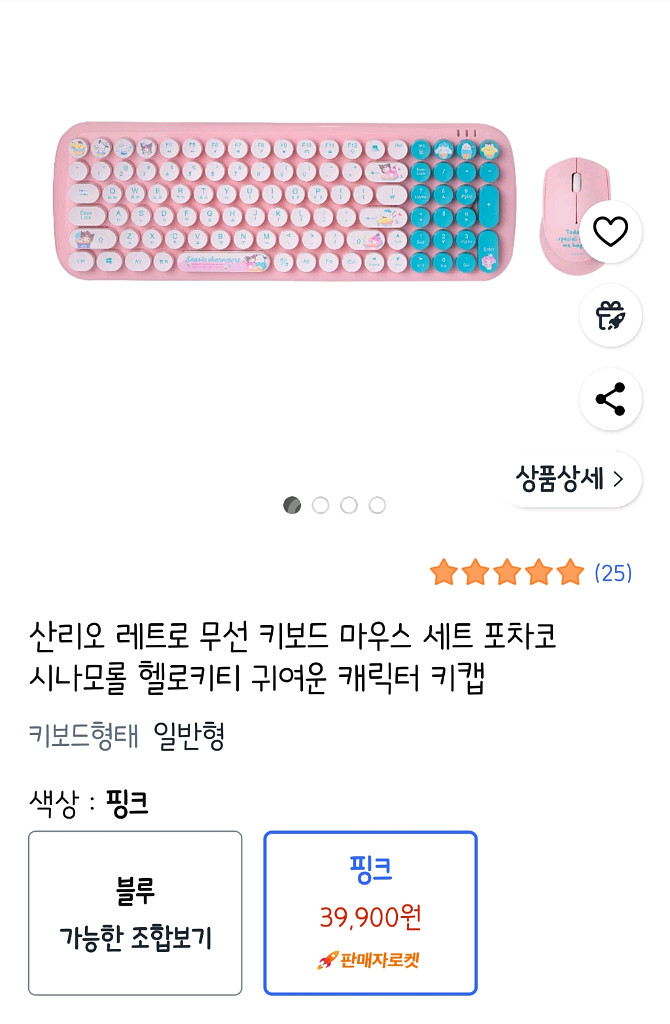This screenshot has width=670, height=1024.
Task: Tap the gift icon
Action: [610, 316]
